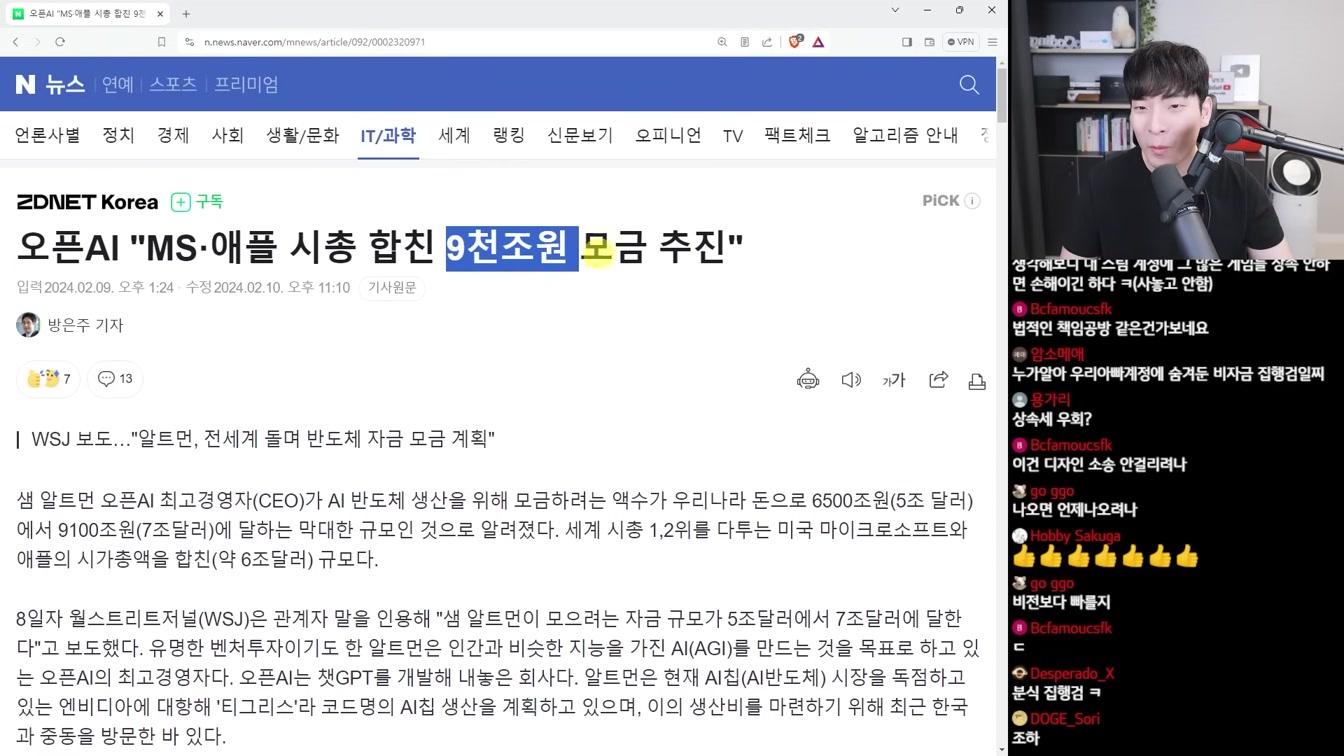Open the 프리미엄 section

pos(246,85)
